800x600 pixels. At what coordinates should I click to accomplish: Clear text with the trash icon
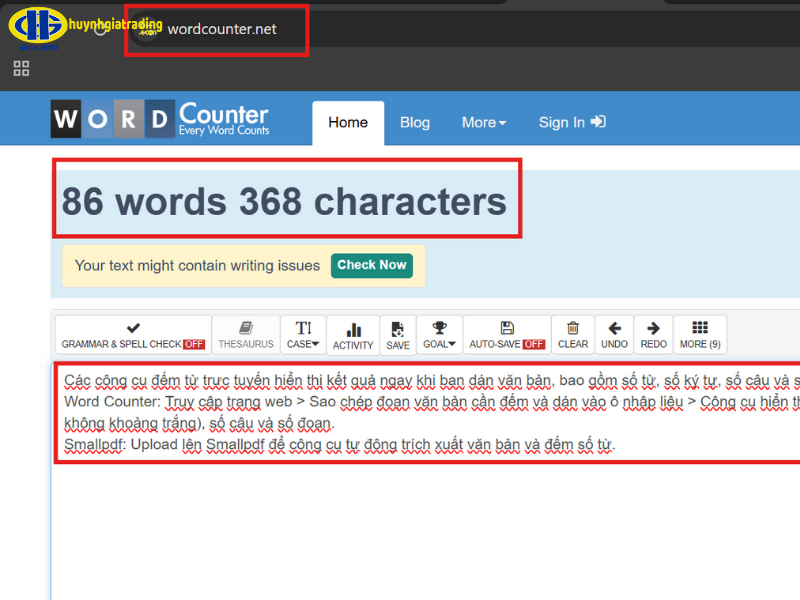pyautogui.click(x=573, y=335)
